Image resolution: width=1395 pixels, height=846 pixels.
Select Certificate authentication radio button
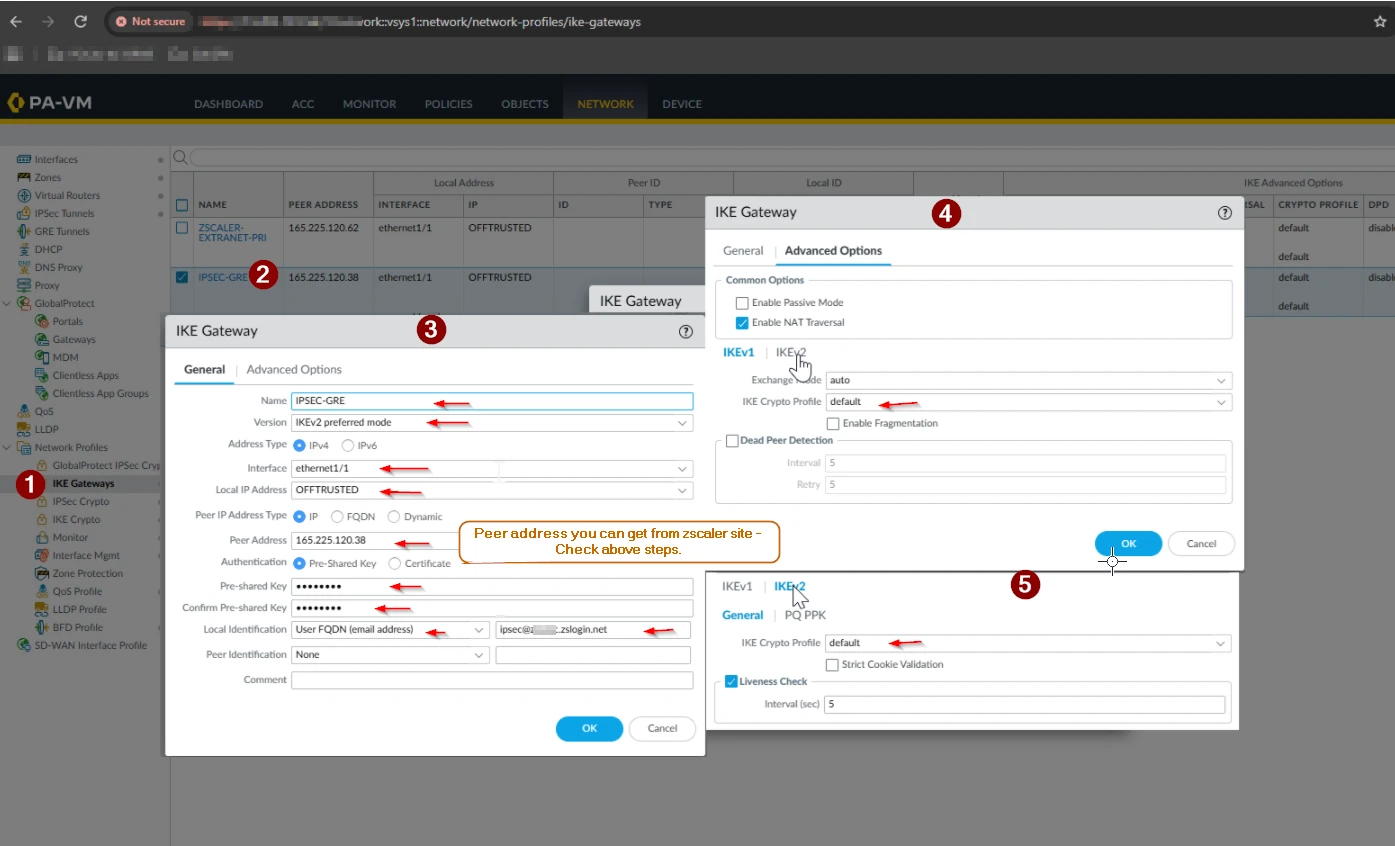(x=395, y=564)
